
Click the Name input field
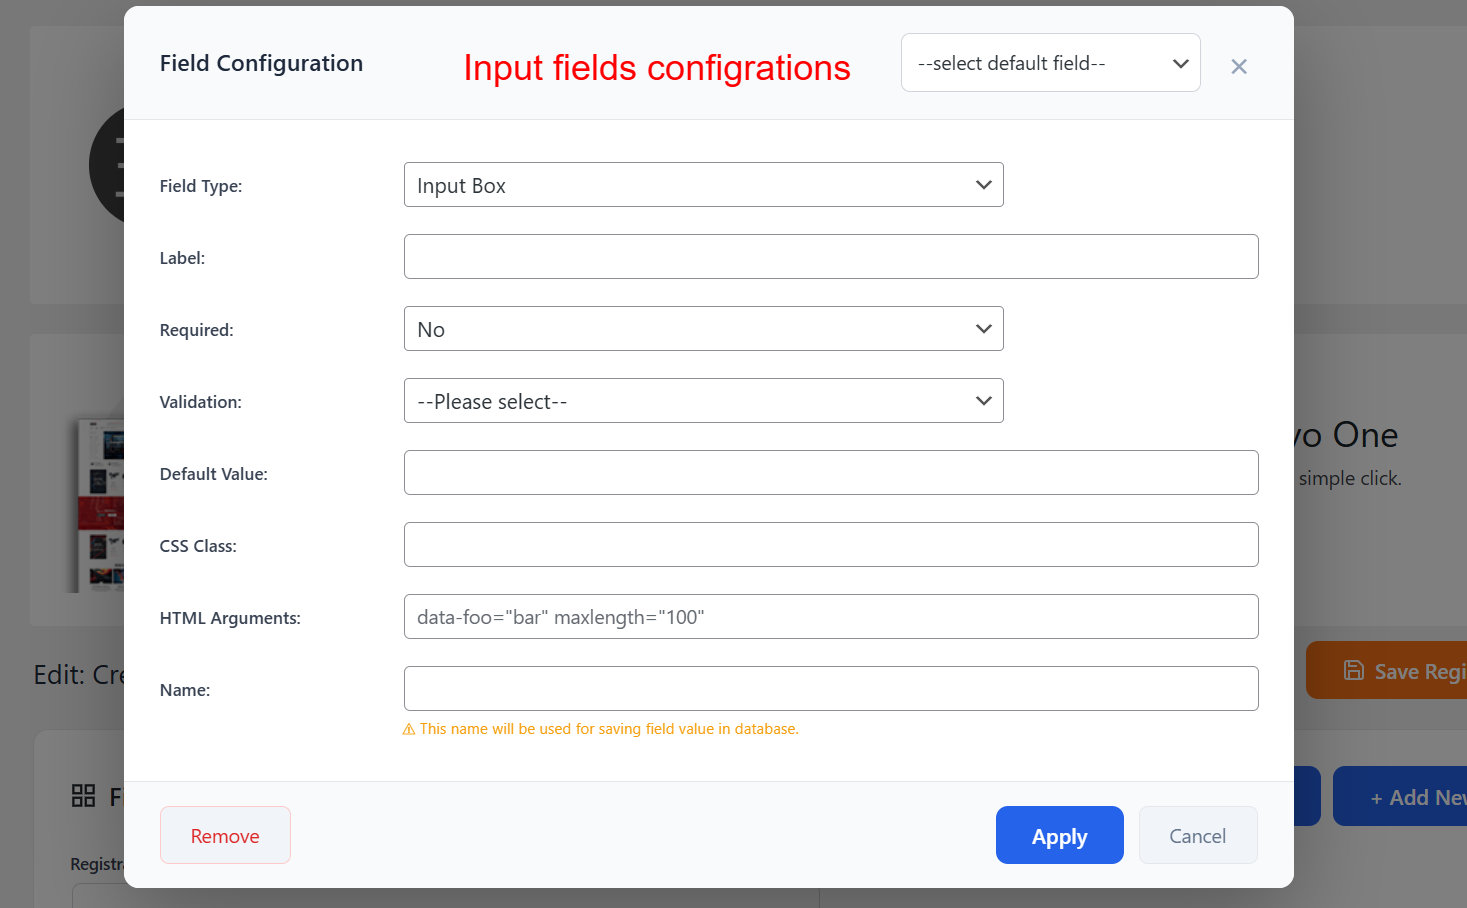click(831, 689)
